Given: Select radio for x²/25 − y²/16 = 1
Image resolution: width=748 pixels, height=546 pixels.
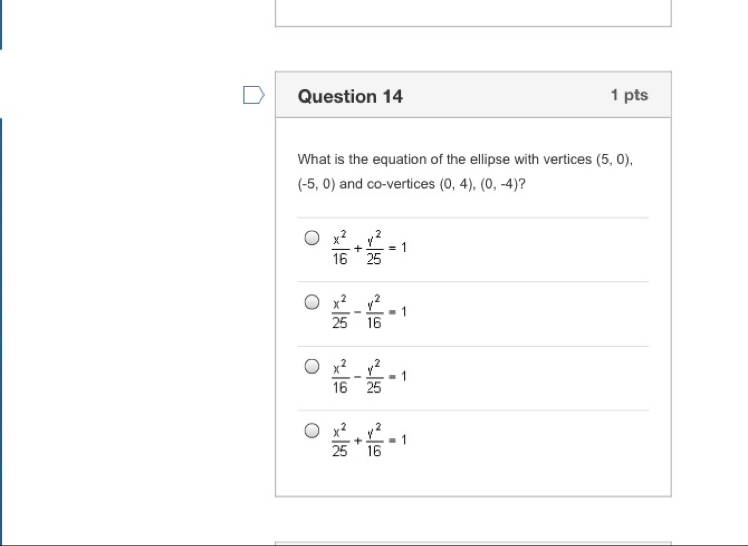Looking at the screenshot, I should 312,302.
